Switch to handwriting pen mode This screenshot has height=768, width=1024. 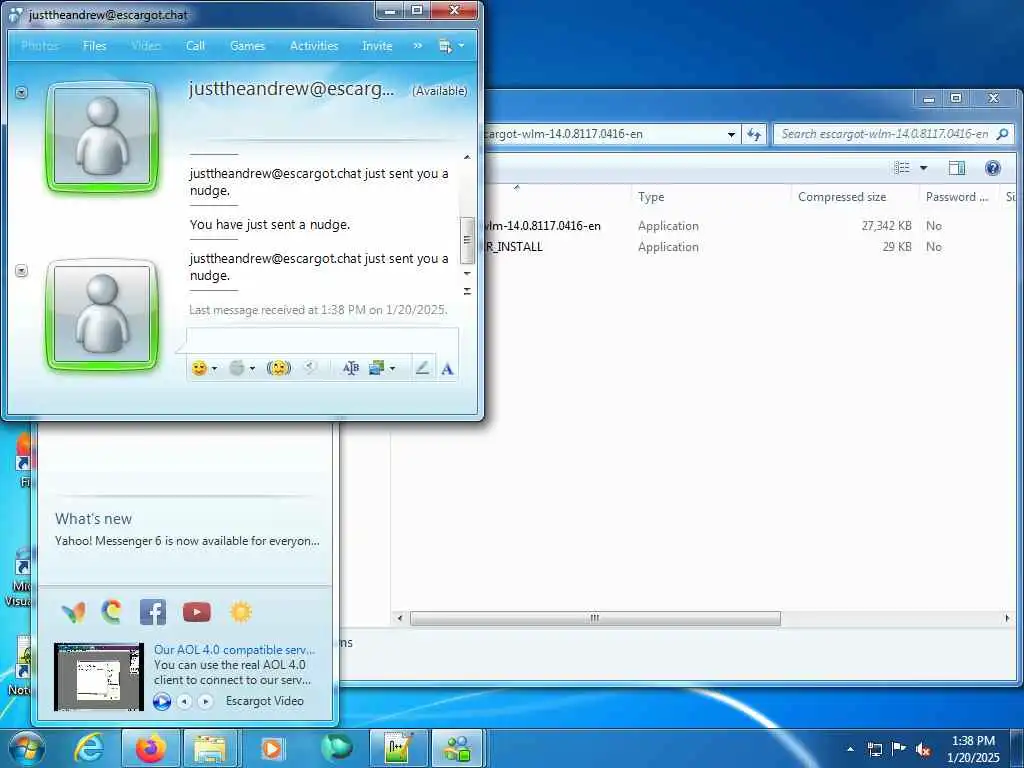pos(423,368)
